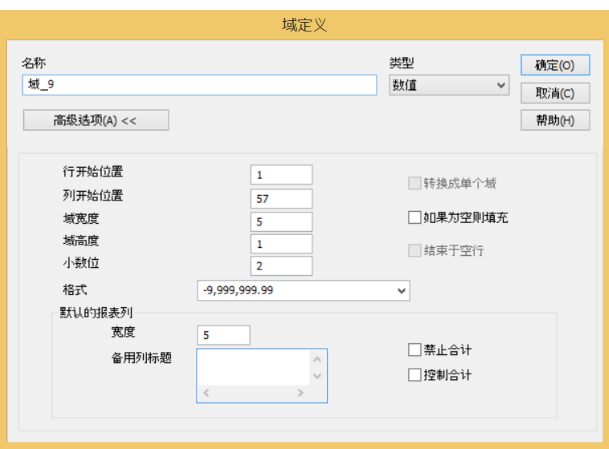Toggle the 控制合计 checkbox
The image size is (609, 449).
415,375
